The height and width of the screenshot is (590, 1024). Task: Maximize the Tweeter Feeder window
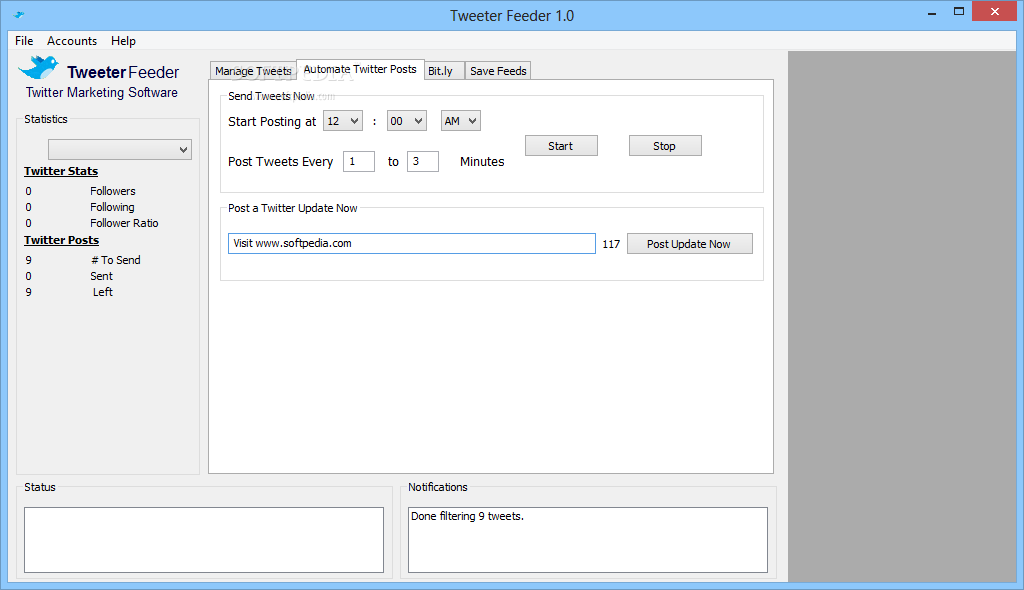pyautogui.click(x=959, y=11)
